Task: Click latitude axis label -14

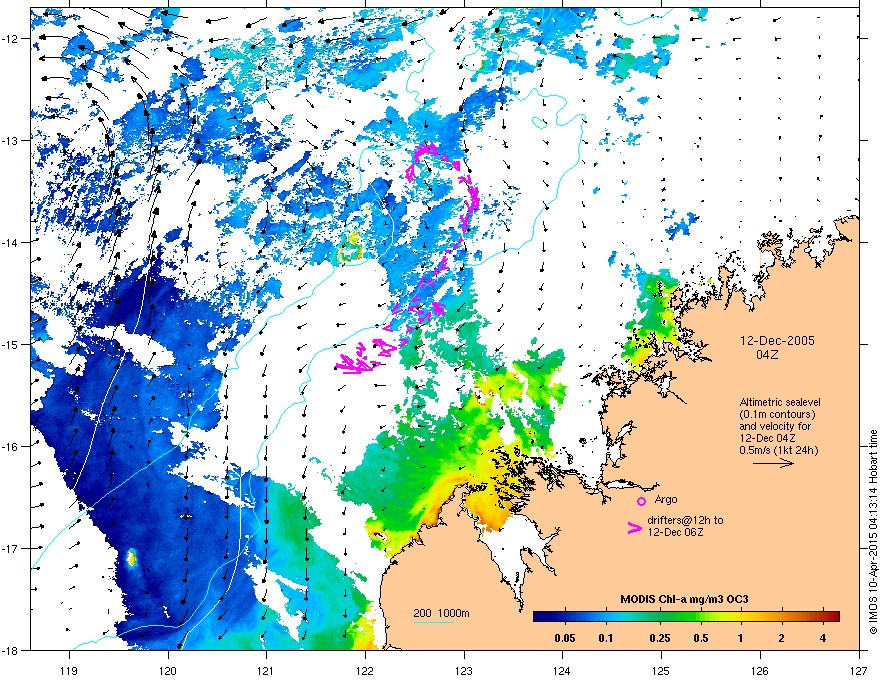Action: tap(10, 242)
